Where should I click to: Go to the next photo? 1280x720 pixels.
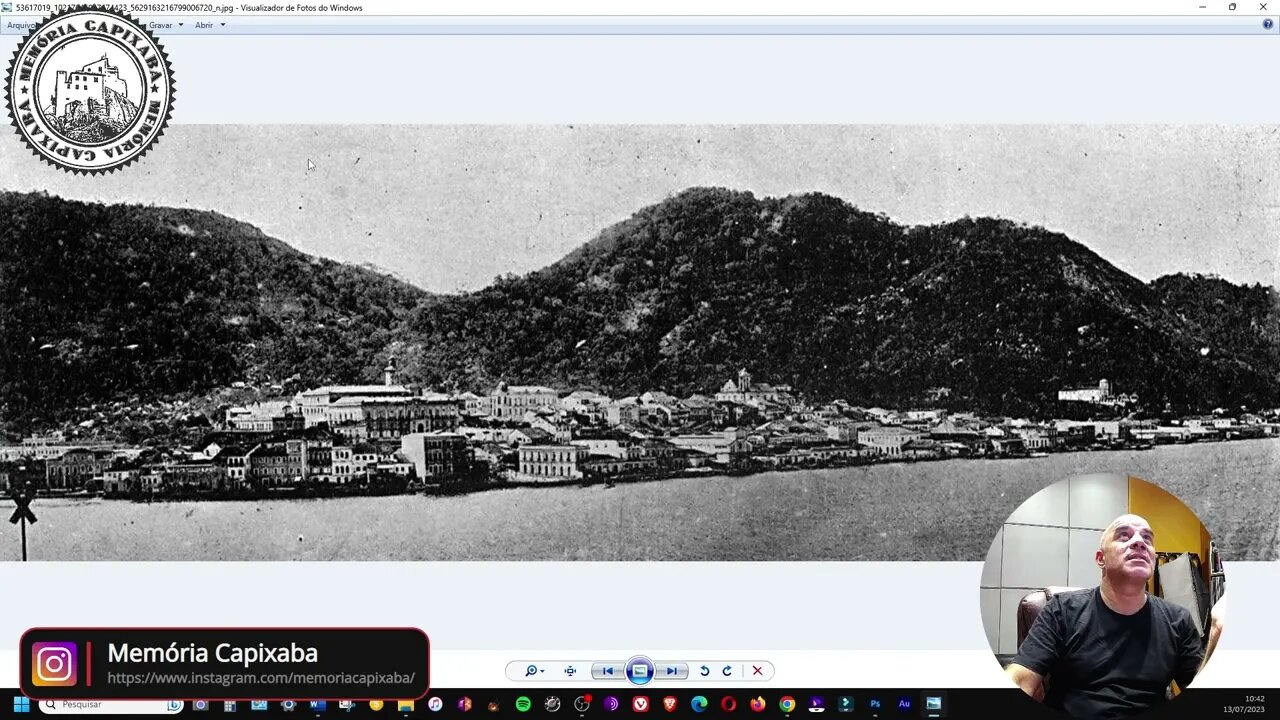(672, 671)
